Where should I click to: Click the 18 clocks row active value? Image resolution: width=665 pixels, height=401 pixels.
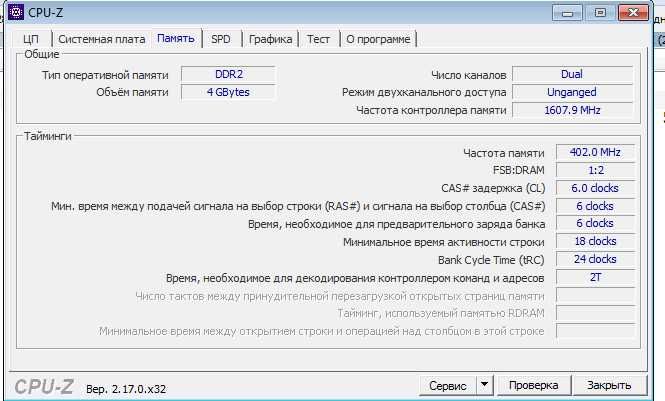point(595,241)
